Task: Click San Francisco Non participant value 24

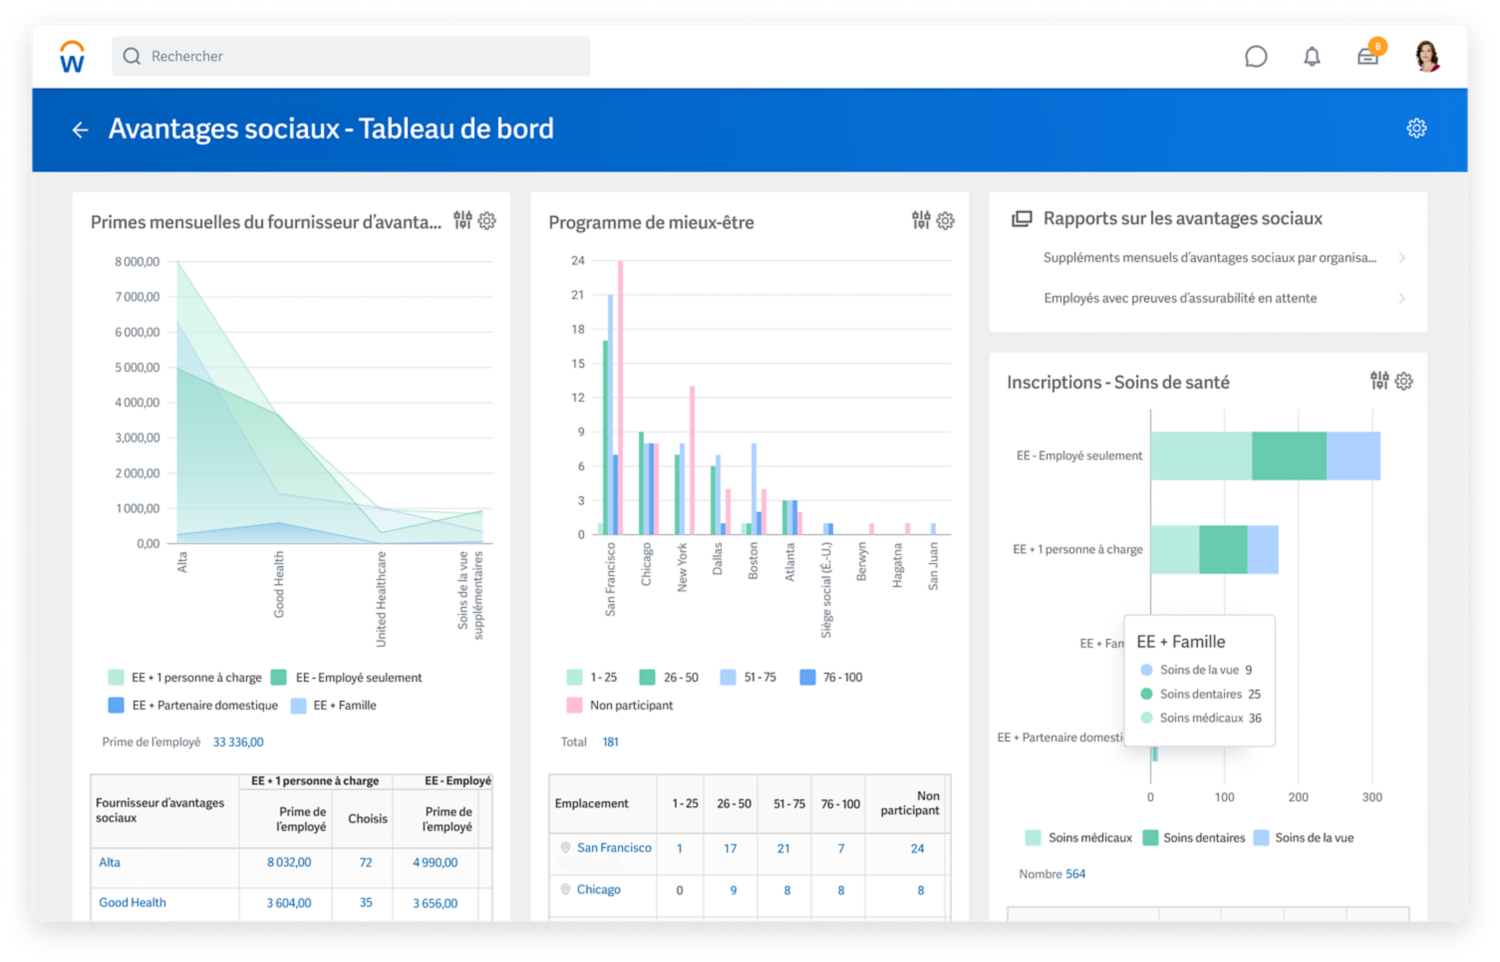Action: point(917,848)
